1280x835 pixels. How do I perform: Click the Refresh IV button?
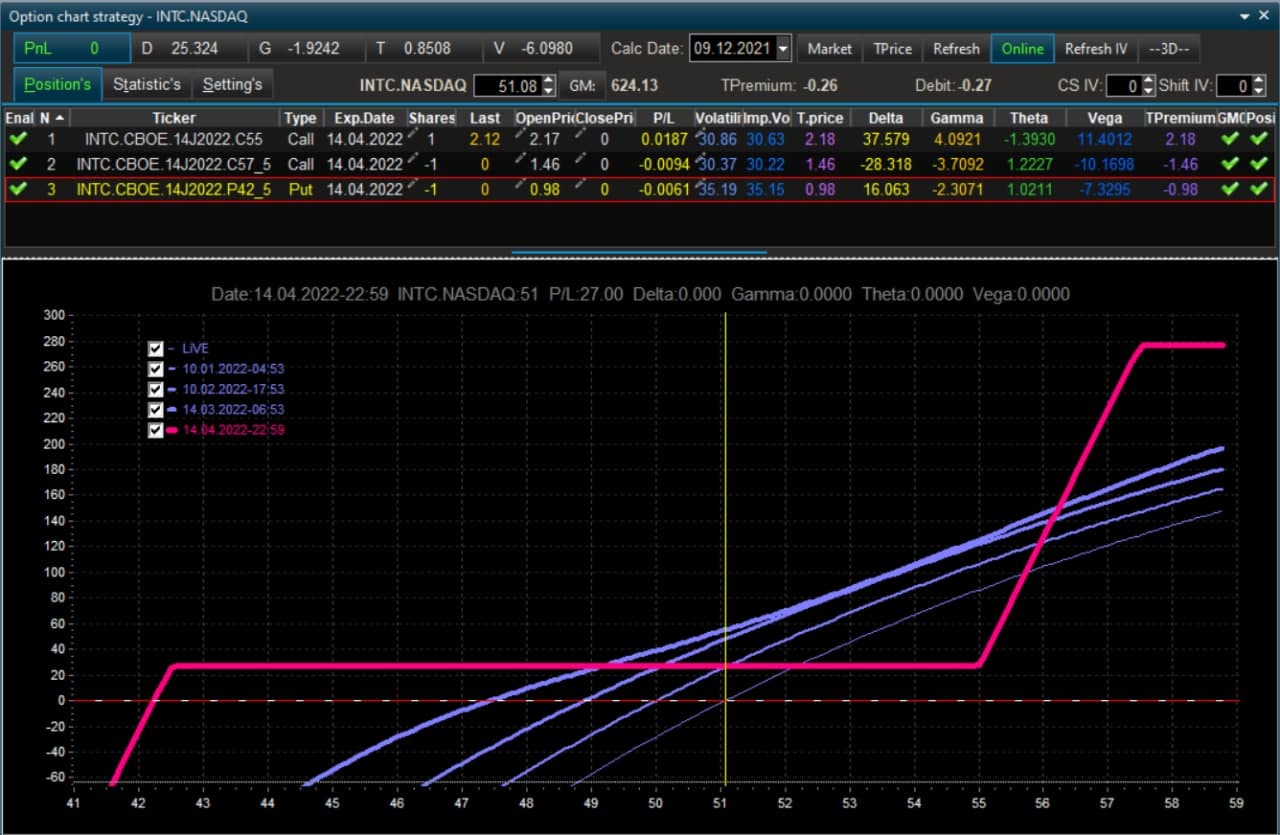1096,48
